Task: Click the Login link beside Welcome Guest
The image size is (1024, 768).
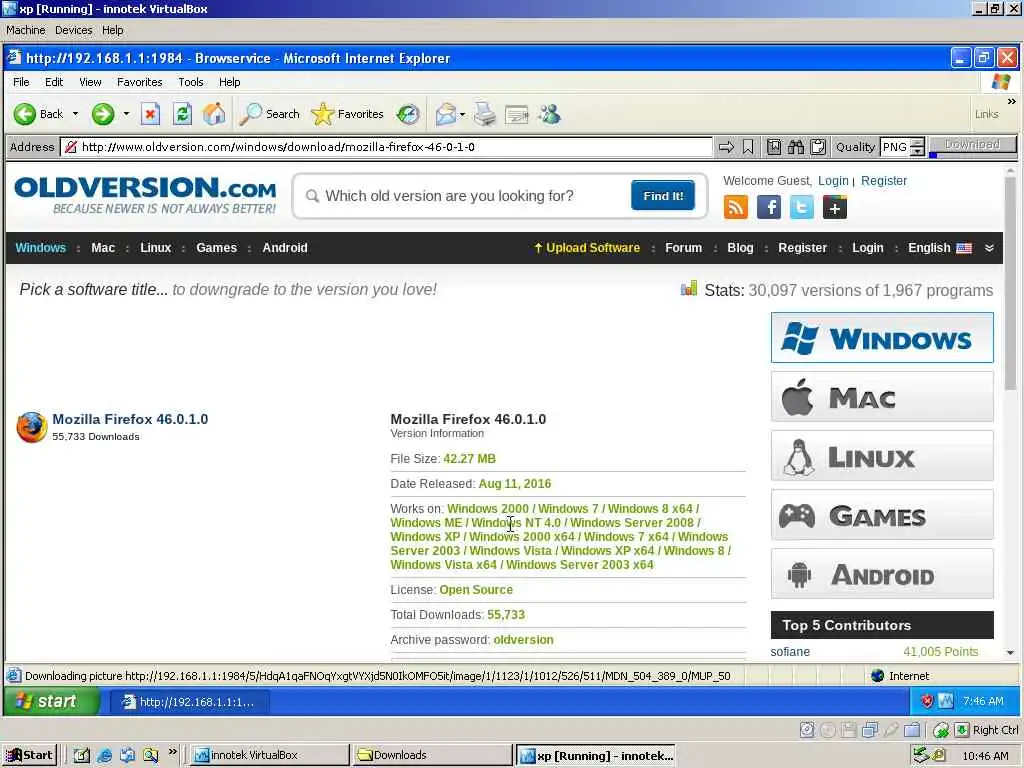Action: (833, 181)
